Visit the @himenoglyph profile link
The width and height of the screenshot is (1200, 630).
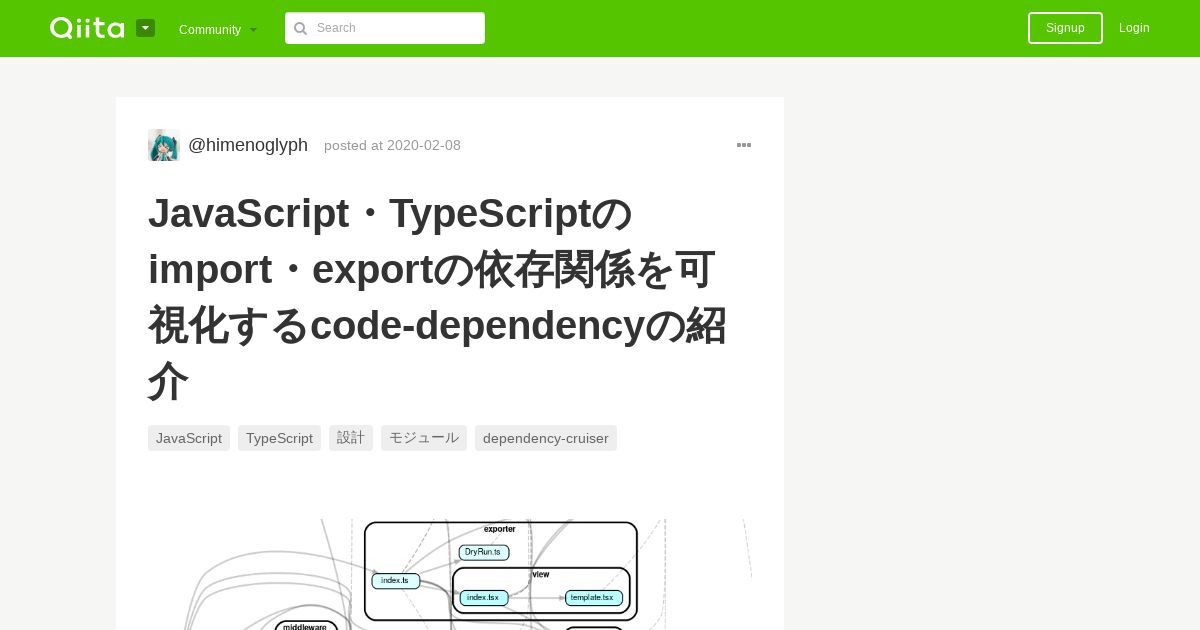click(248, 145)
